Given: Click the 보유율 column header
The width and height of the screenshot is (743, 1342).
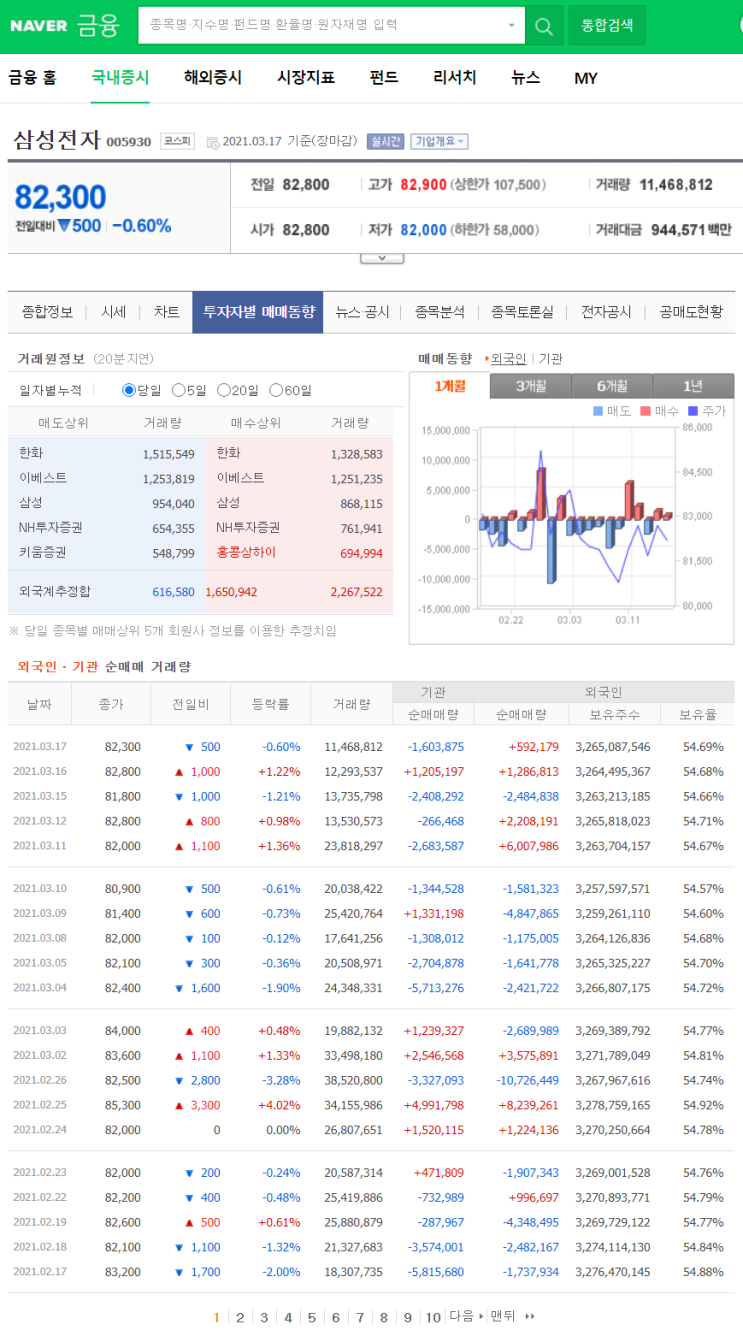Looking at the screenshot, I should click(697, 715).
